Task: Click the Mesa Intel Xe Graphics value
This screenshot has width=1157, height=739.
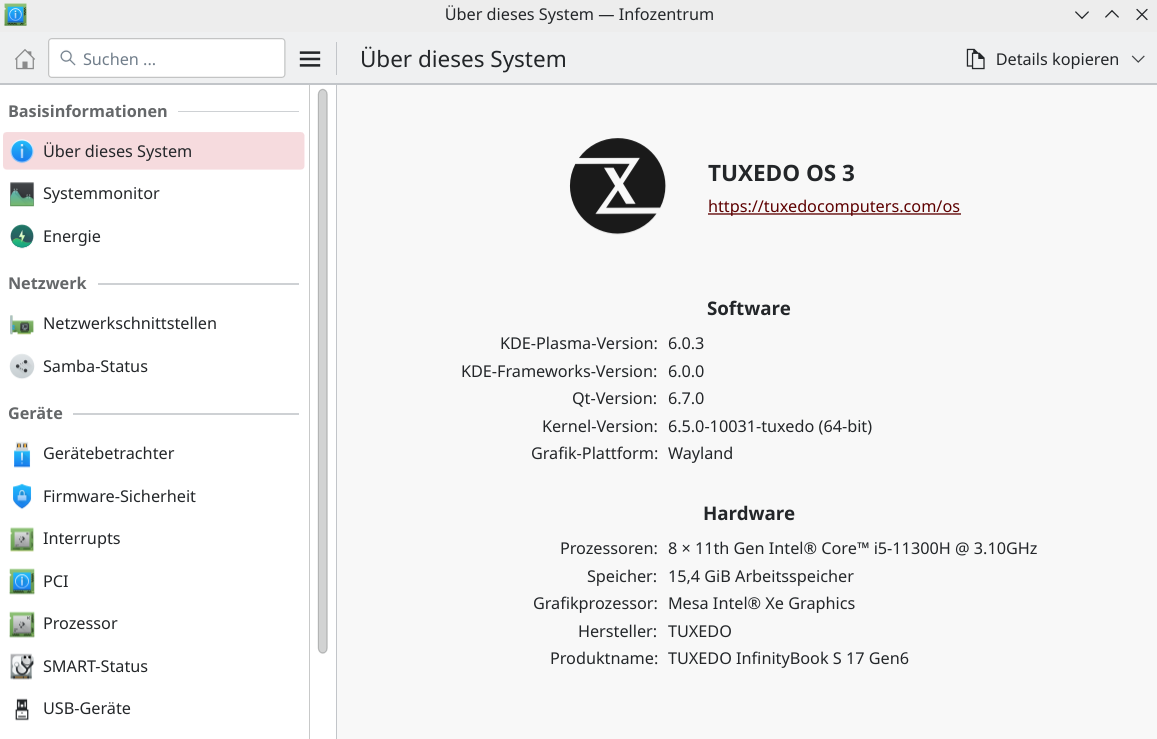Action: [761, 604]
